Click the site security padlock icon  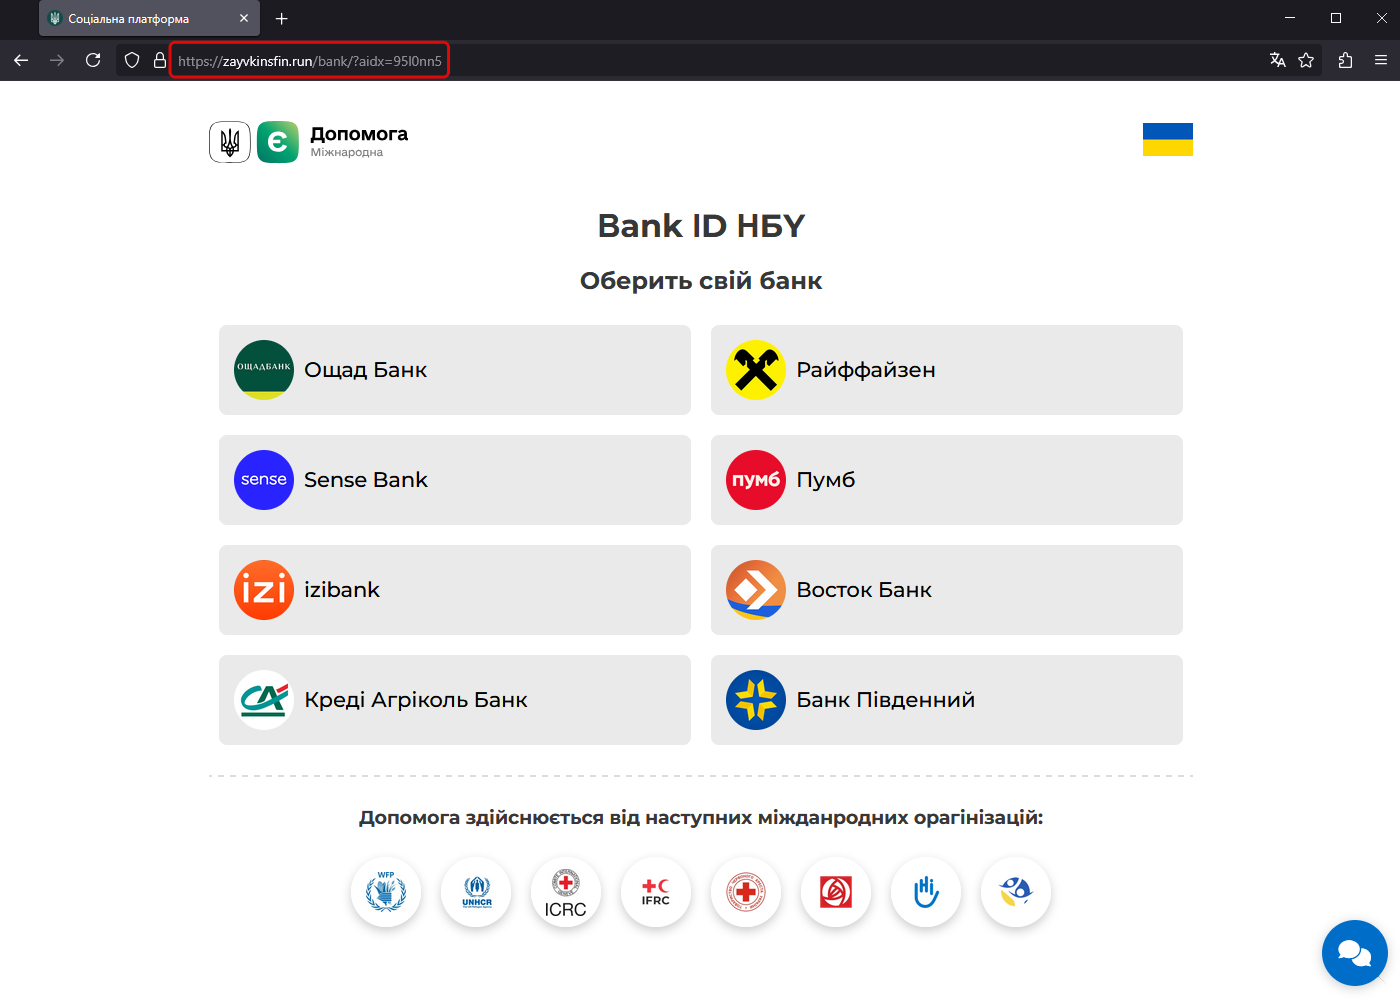pyautogui.click(x=160, y=60)
